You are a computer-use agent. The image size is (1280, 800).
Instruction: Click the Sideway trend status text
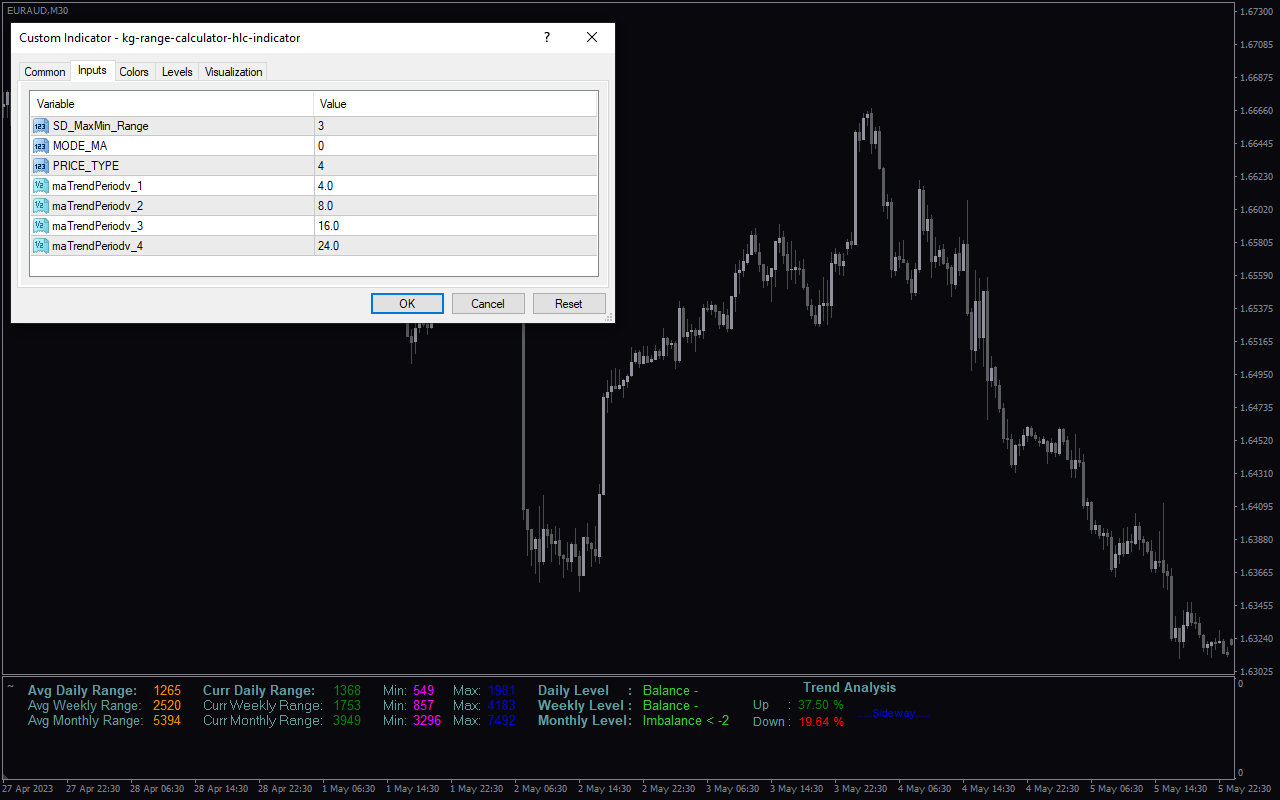[x=894, y=714]
